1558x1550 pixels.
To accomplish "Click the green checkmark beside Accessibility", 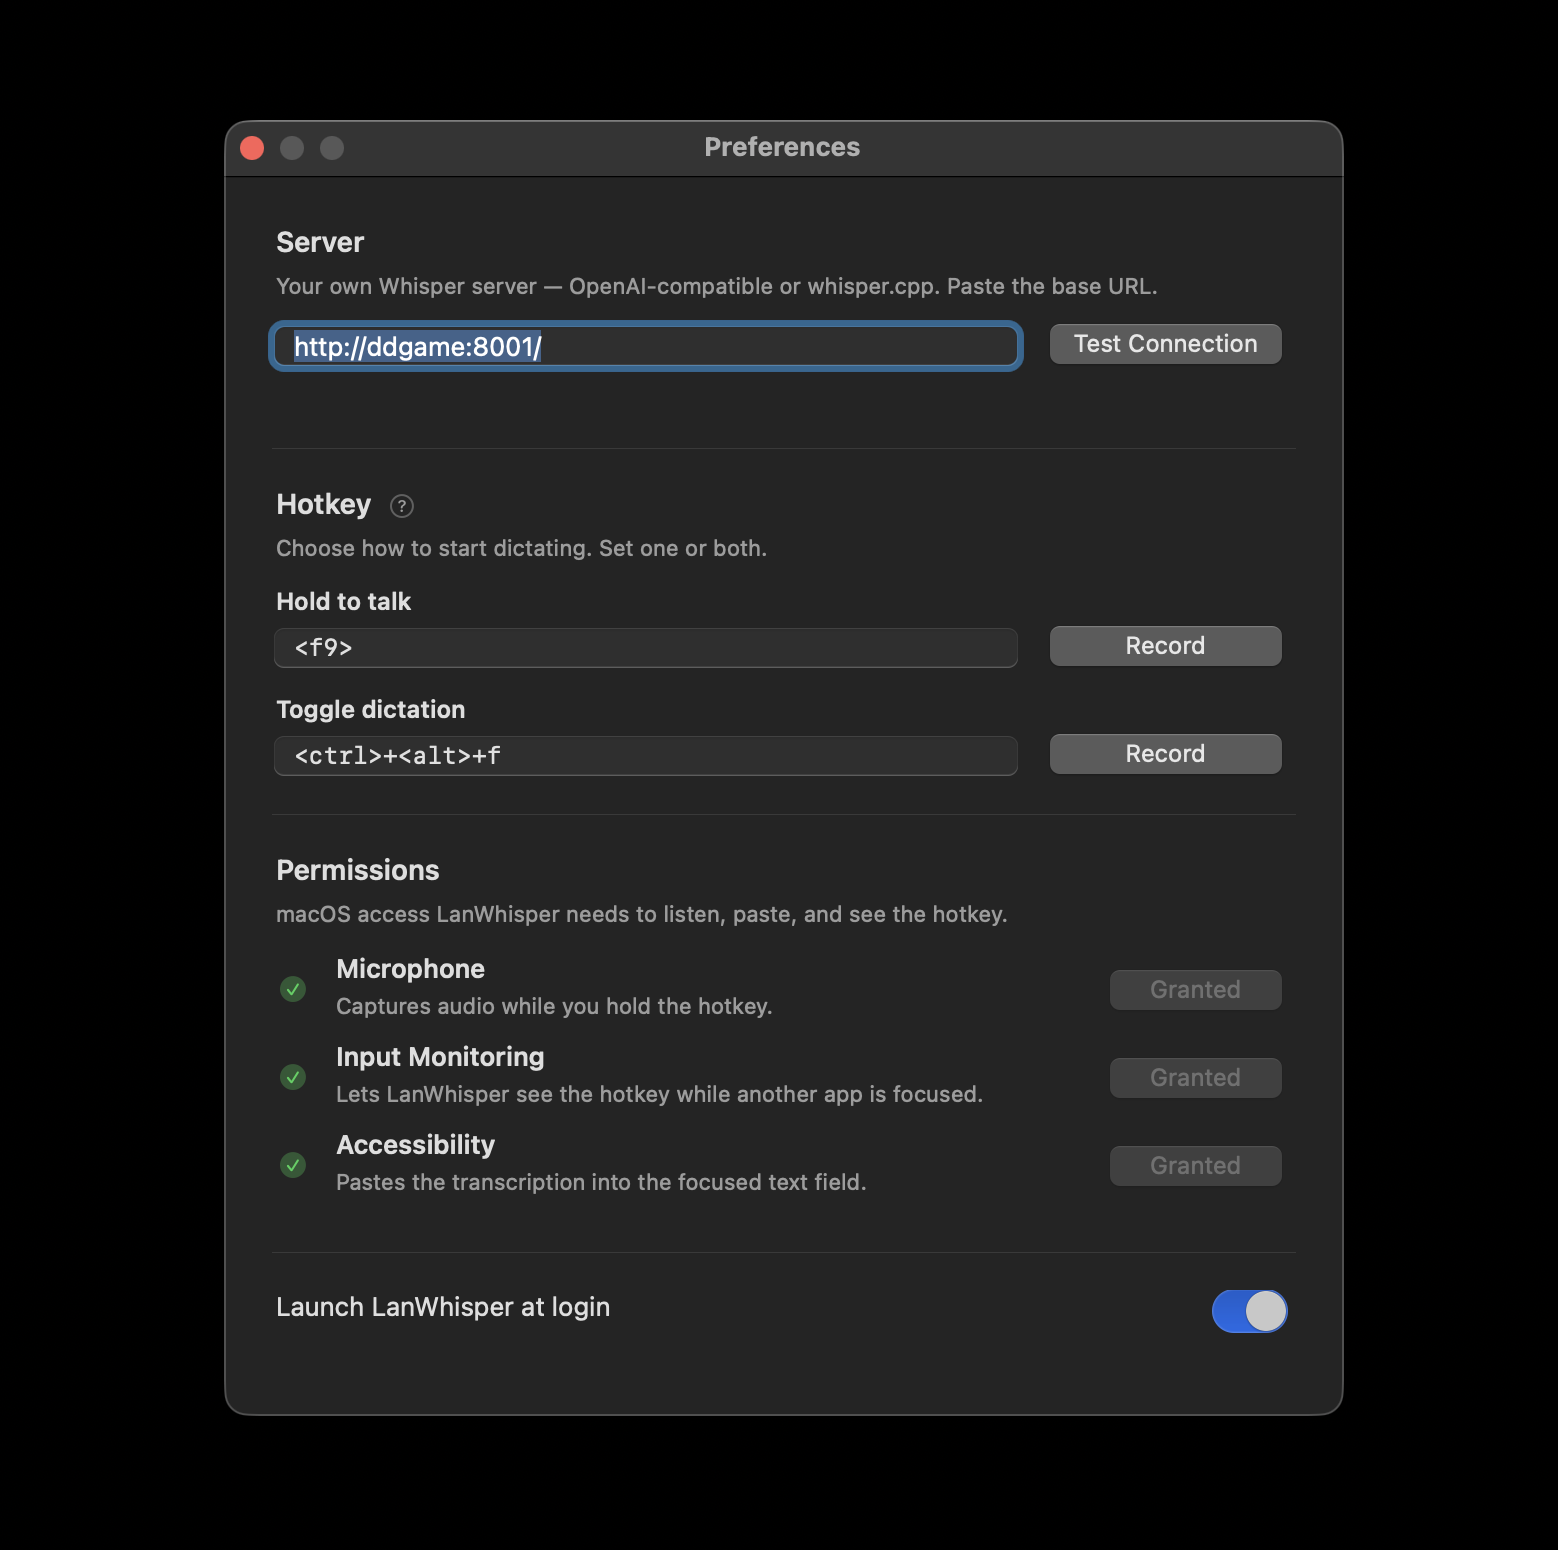I will pyautogui.click(x=292, y=1166).
